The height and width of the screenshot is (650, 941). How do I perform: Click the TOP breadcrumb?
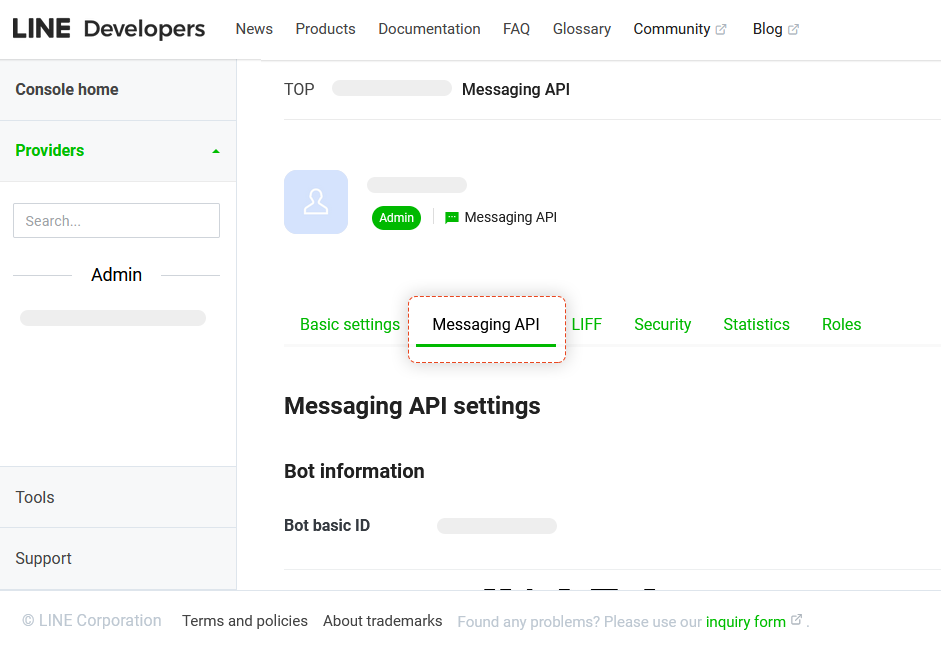(299, 89)
